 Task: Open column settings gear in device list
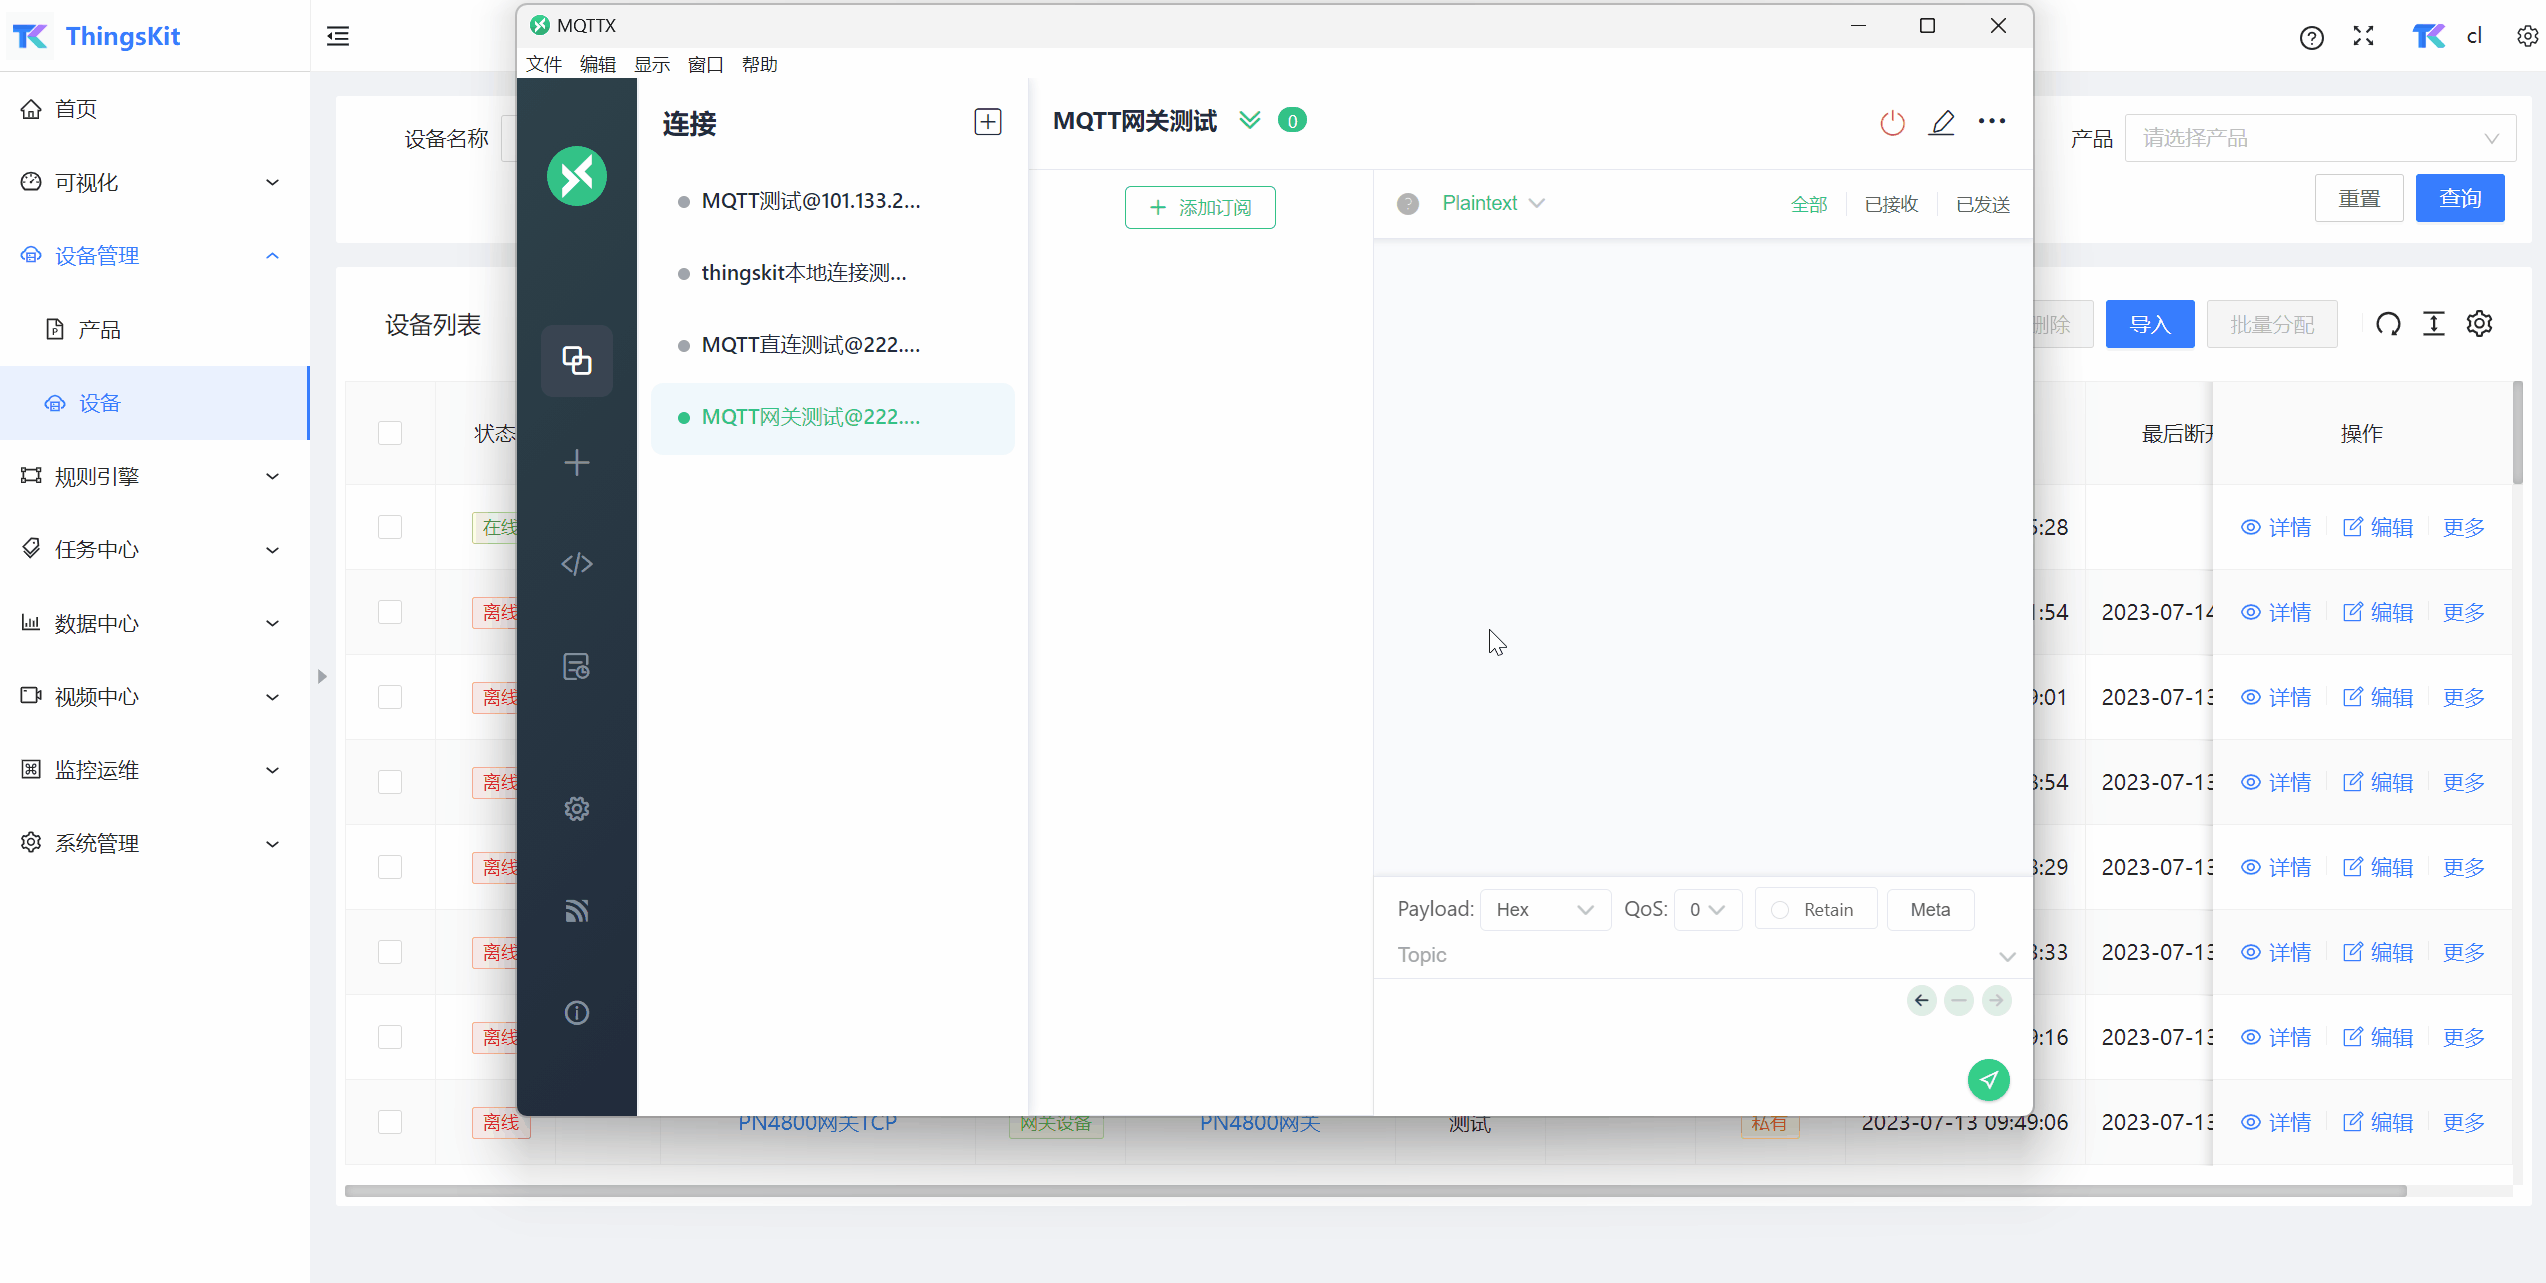tap(2479, 324)
